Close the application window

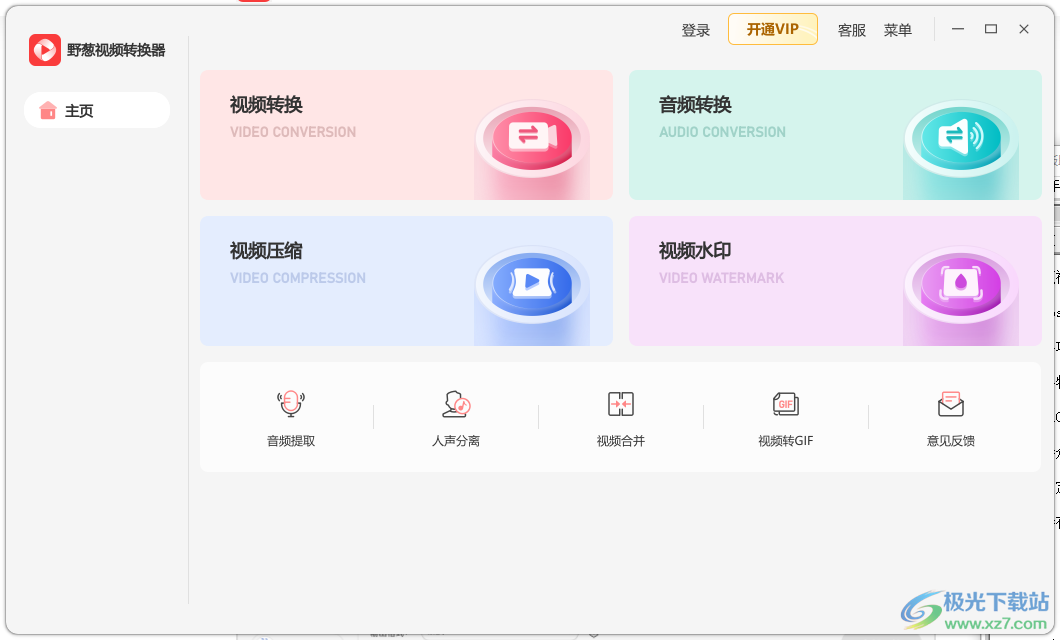[x=1024, y=29]
